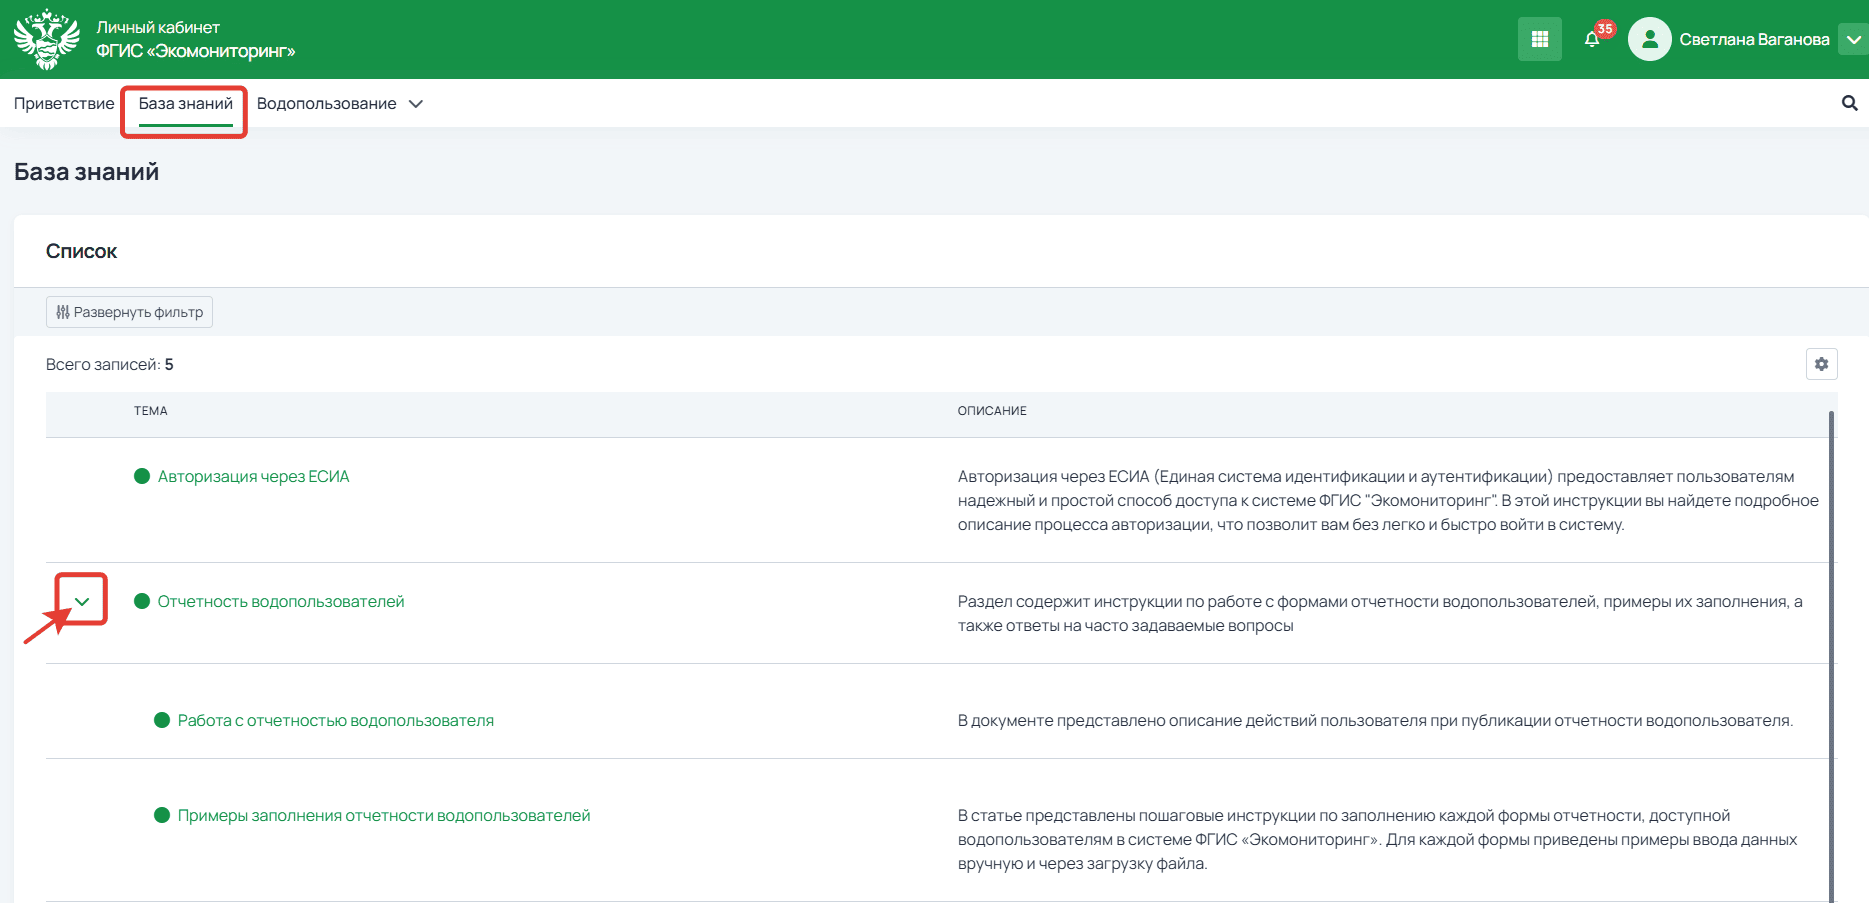
Task: Open user account dropdown arrow
Action: coord(1853,40)
